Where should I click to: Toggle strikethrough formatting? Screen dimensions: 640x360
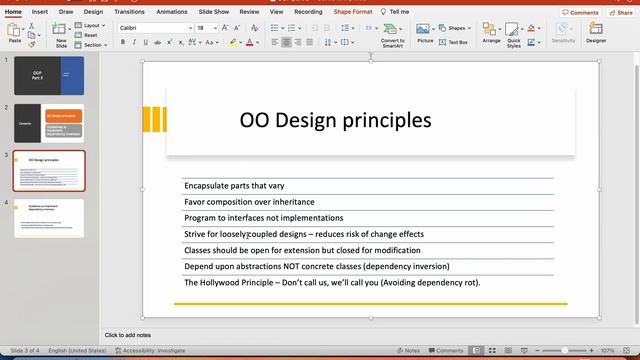[158, 42]
